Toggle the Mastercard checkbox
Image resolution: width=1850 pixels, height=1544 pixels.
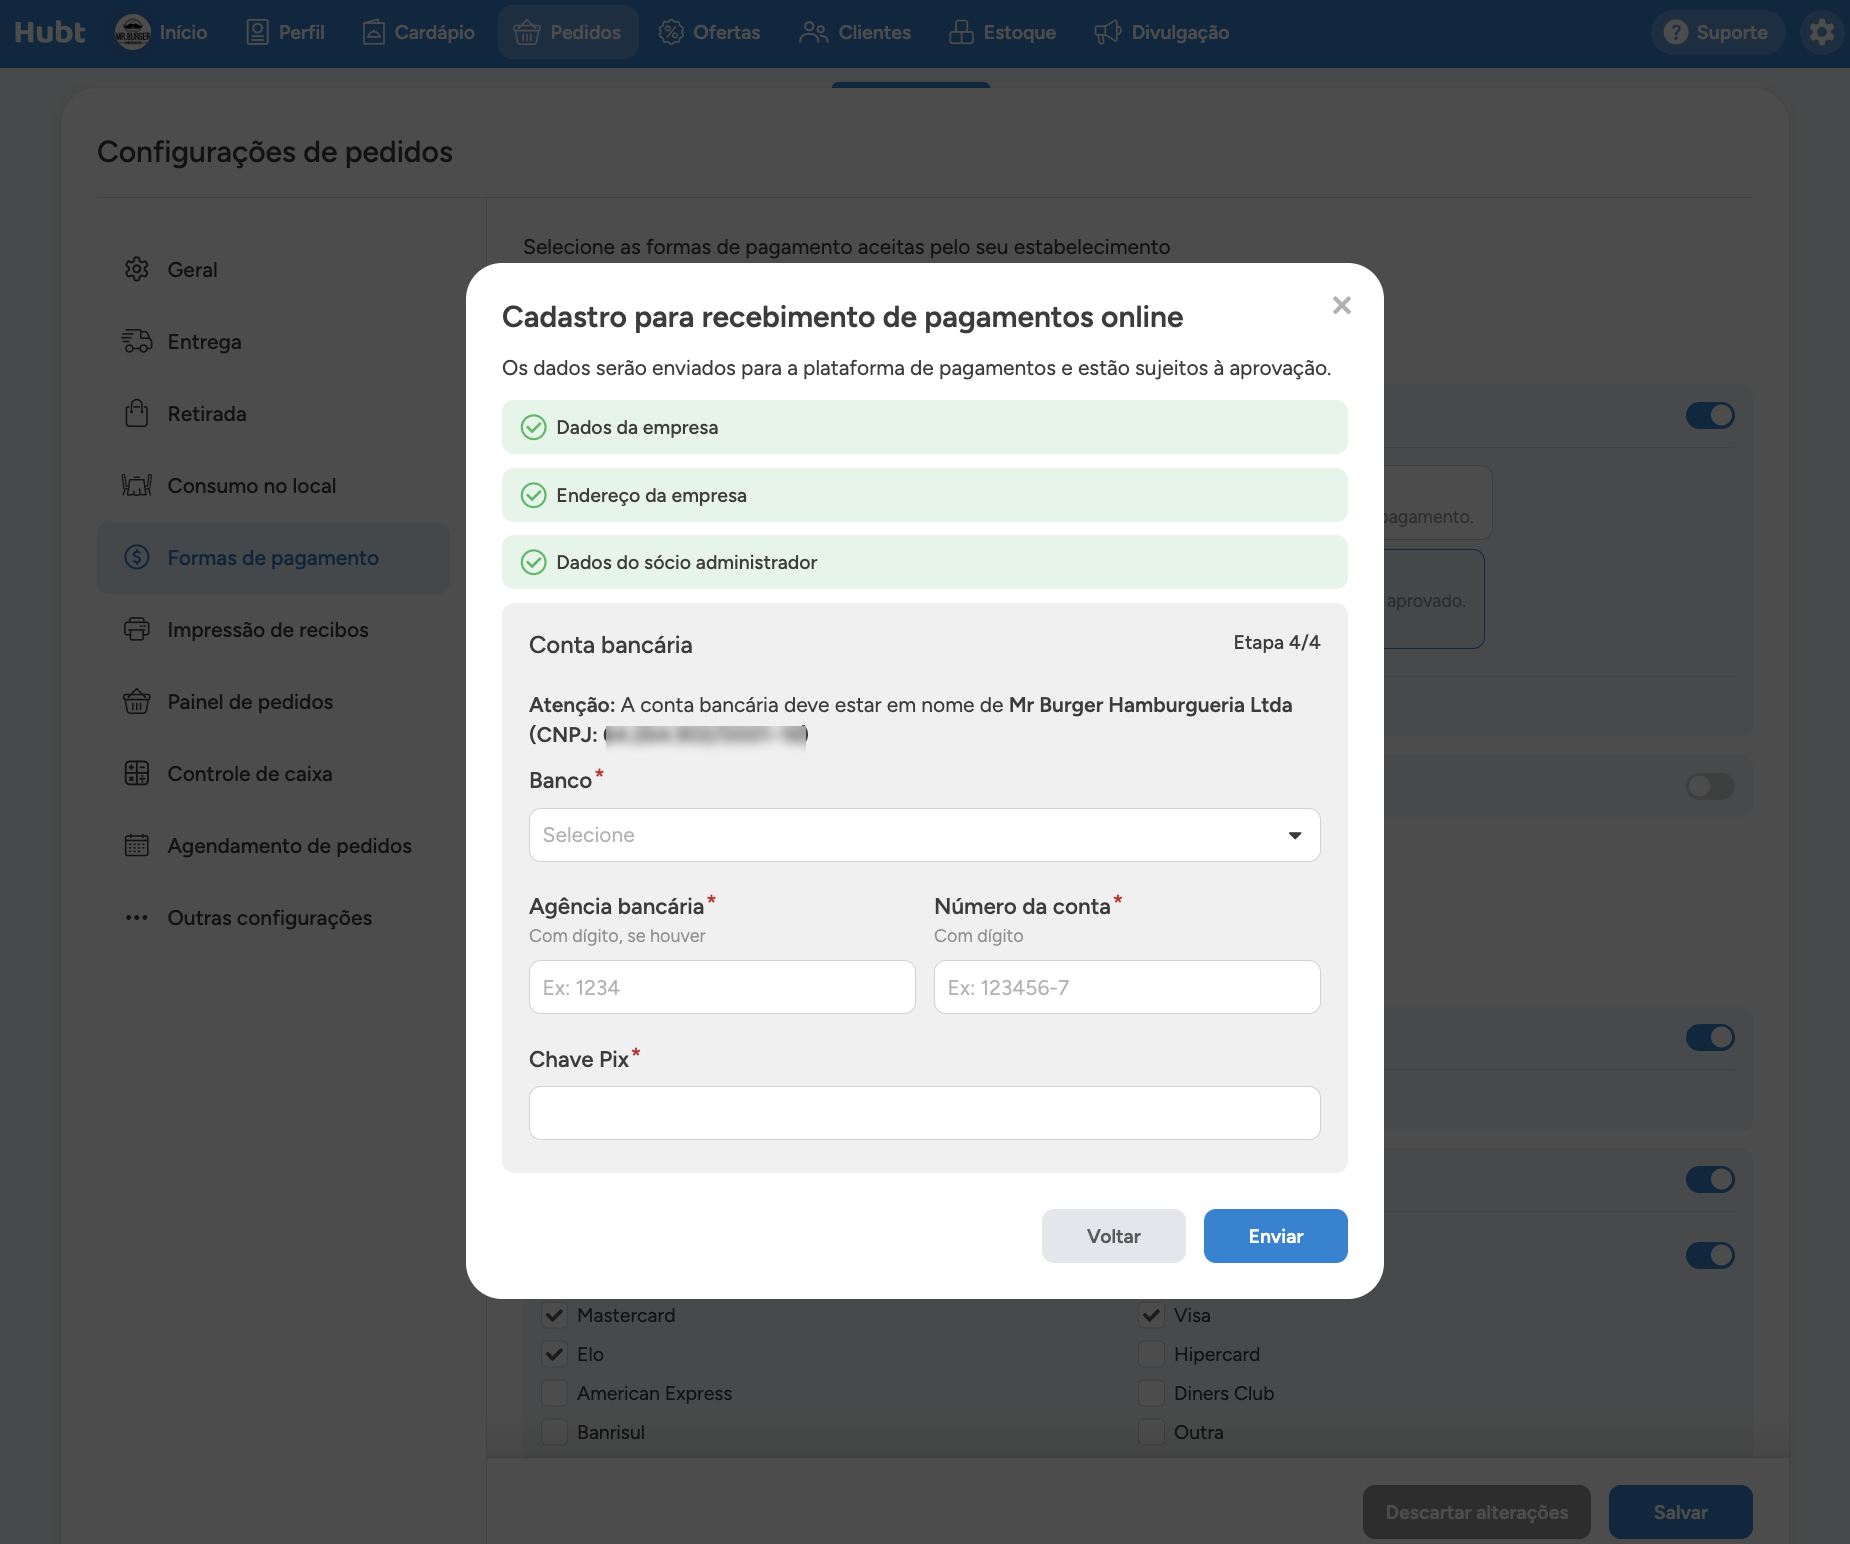coord(554,1315)
